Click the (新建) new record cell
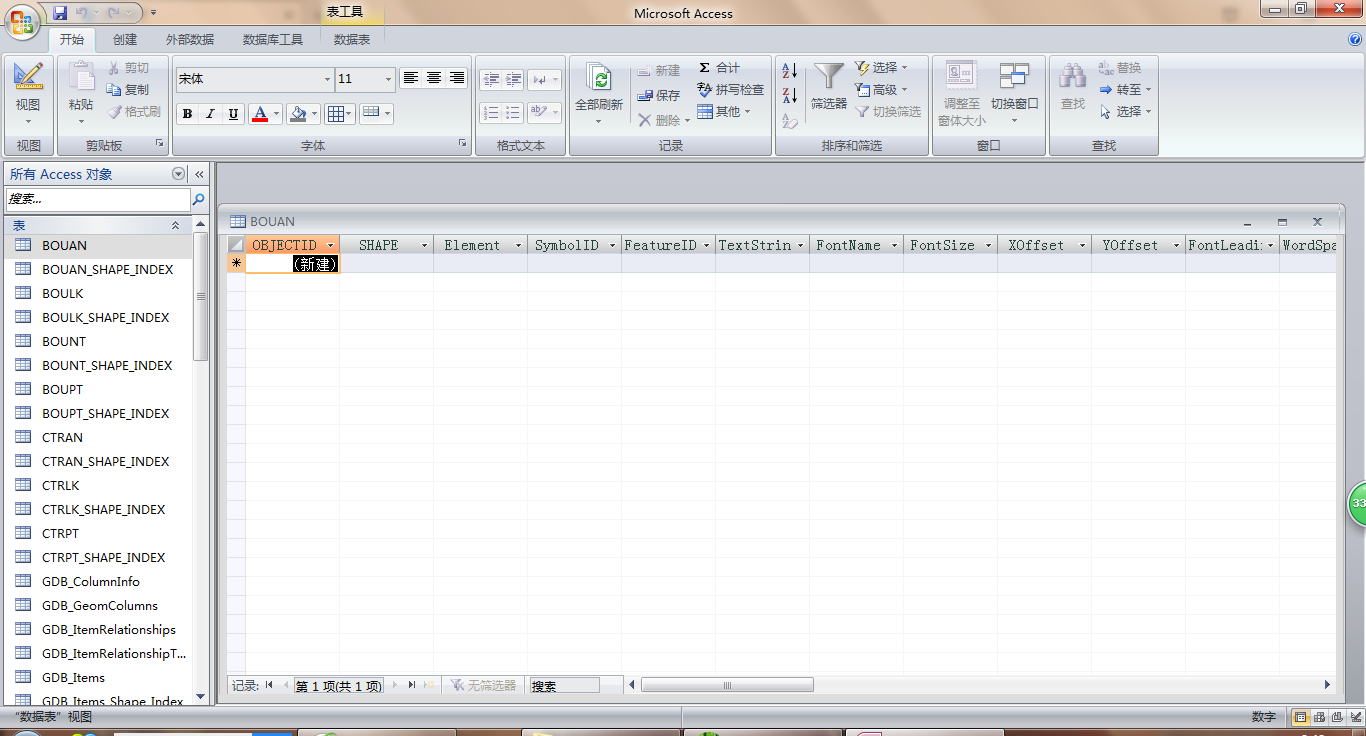The image size is (1366, 736). pos(293,264)
